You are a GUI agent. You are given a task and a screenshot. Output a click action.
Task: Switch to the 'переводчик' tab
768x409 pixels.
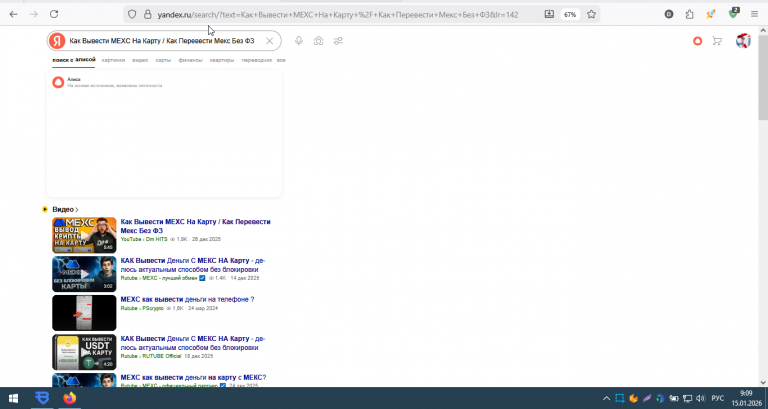tap(257, 60)
